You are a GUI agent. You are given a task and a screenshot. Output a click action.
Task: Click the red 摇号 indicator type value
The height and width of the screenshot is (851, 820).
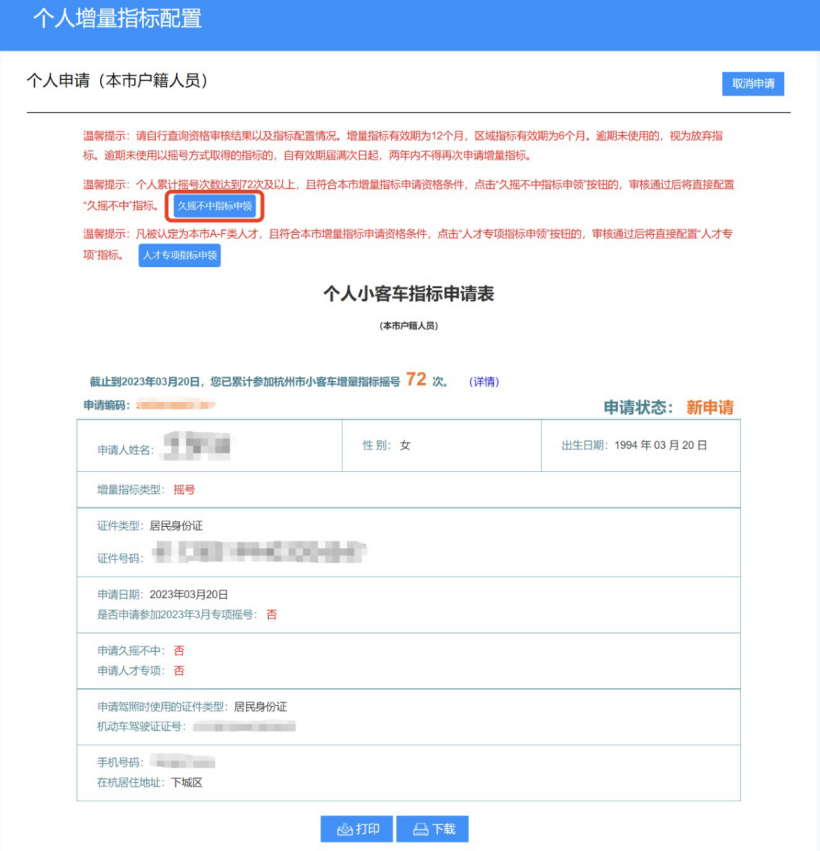click(184, 490)
